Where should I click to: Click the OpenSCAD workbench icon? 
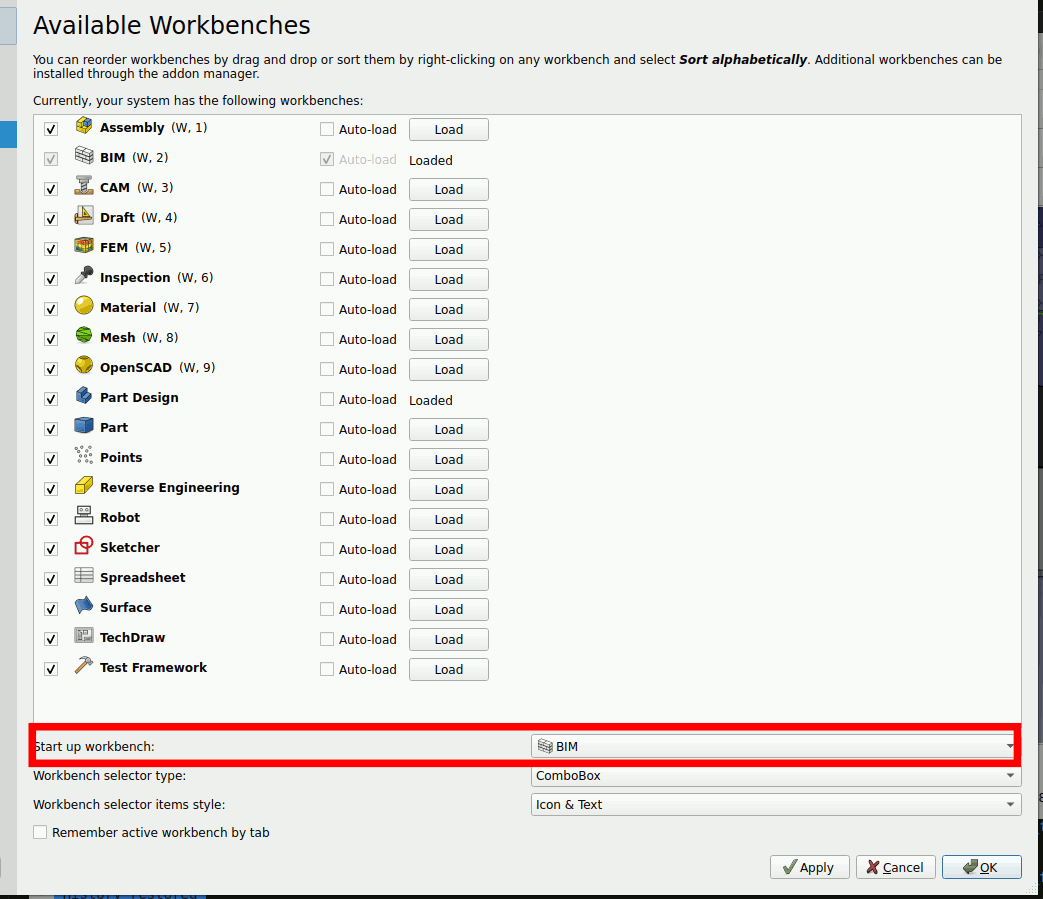[x=84, y=368]
